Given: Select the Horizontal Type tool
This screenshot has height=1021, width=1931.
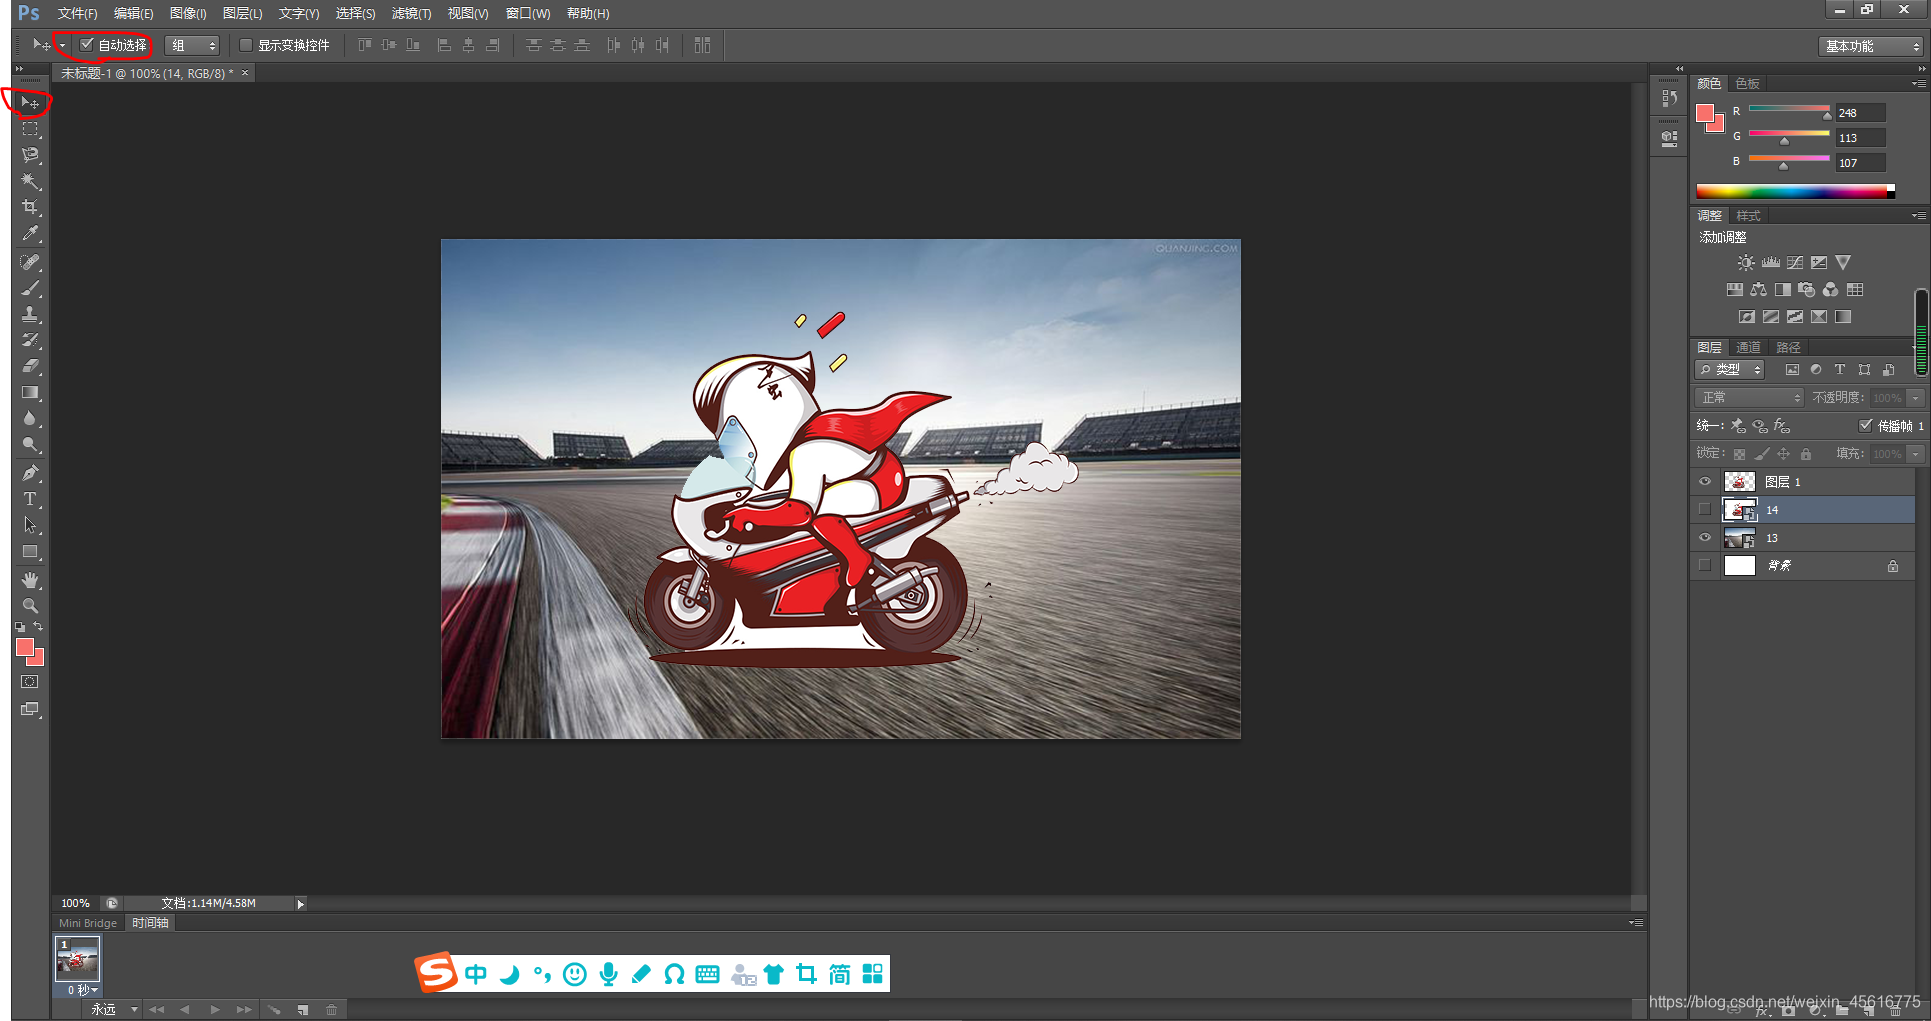Looking at the screenshot, I should coord(30,499).
